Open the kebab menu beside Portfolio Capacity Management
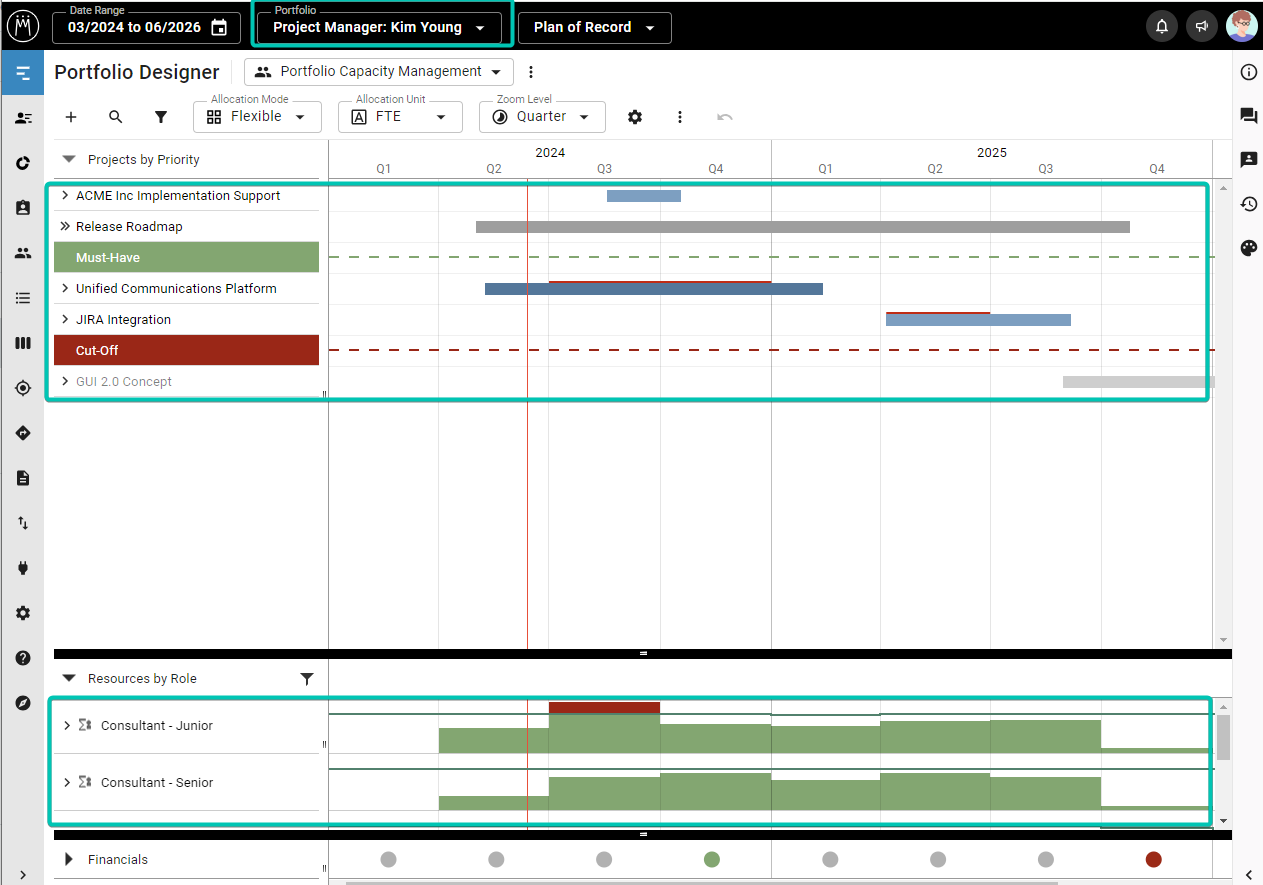The width and height of the screenshot is (1263, 885). point(531,72)
